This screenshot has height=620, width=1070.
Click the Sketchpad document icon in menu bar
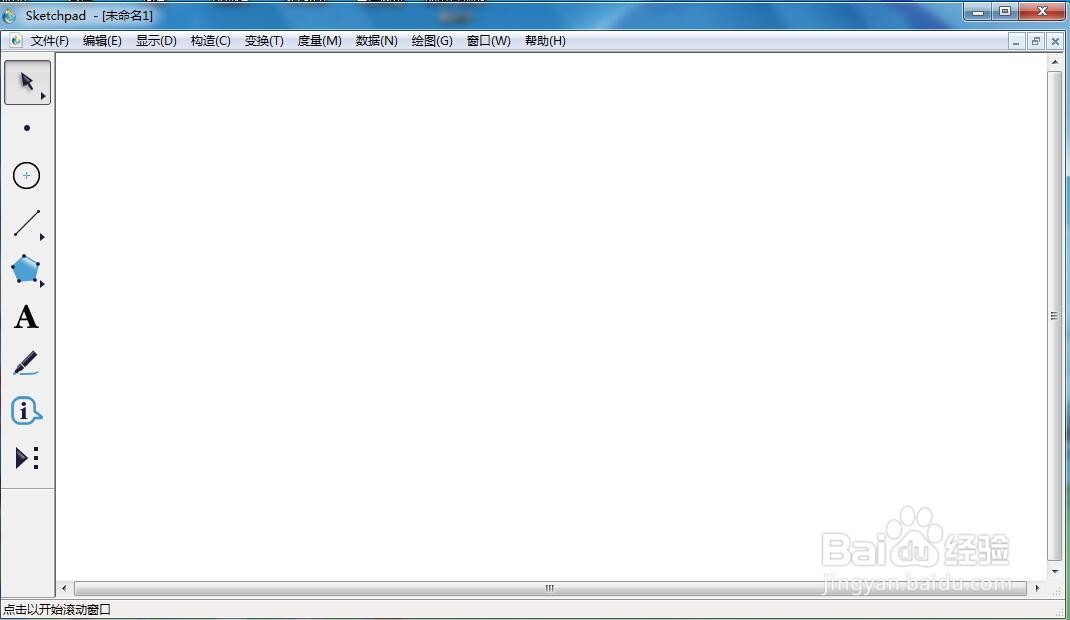pyautogui.click(x=16, y=41)
